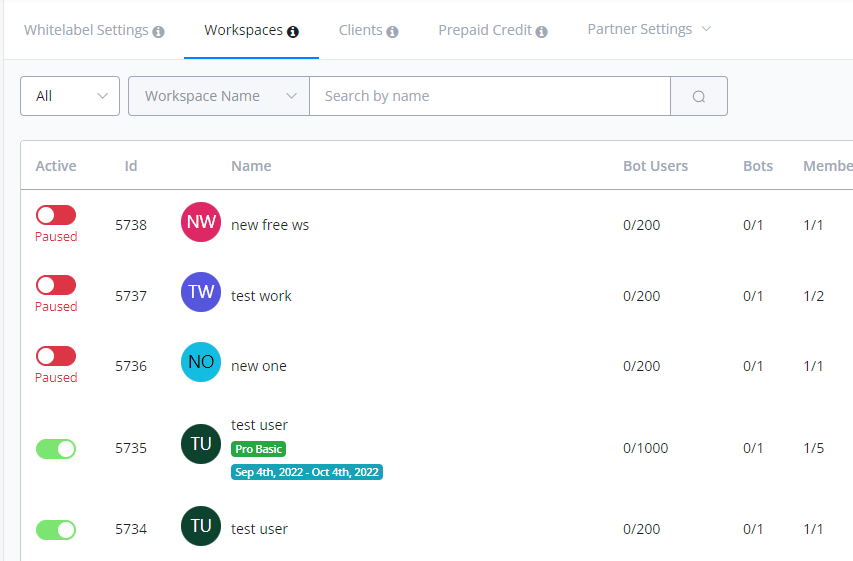Disable the active toggle for workspace 5735

click(56, 449)
